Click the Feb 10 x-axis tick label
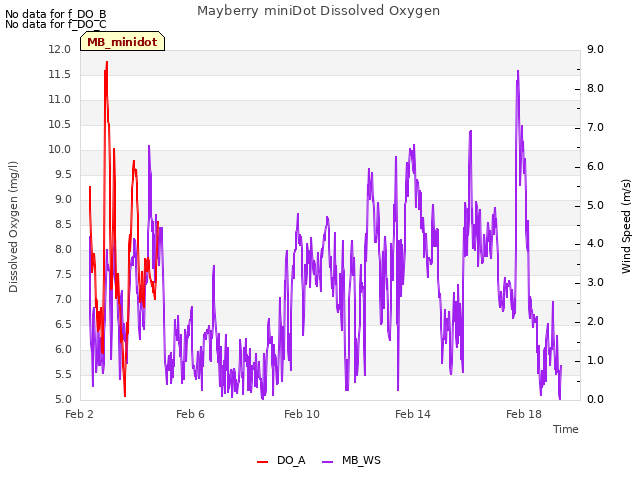 [302, 414]
